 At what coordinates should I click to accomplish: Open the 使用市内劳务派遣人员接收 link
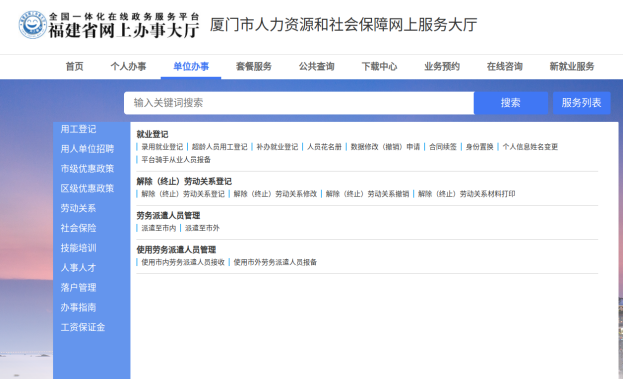click(x=183, y=262)
